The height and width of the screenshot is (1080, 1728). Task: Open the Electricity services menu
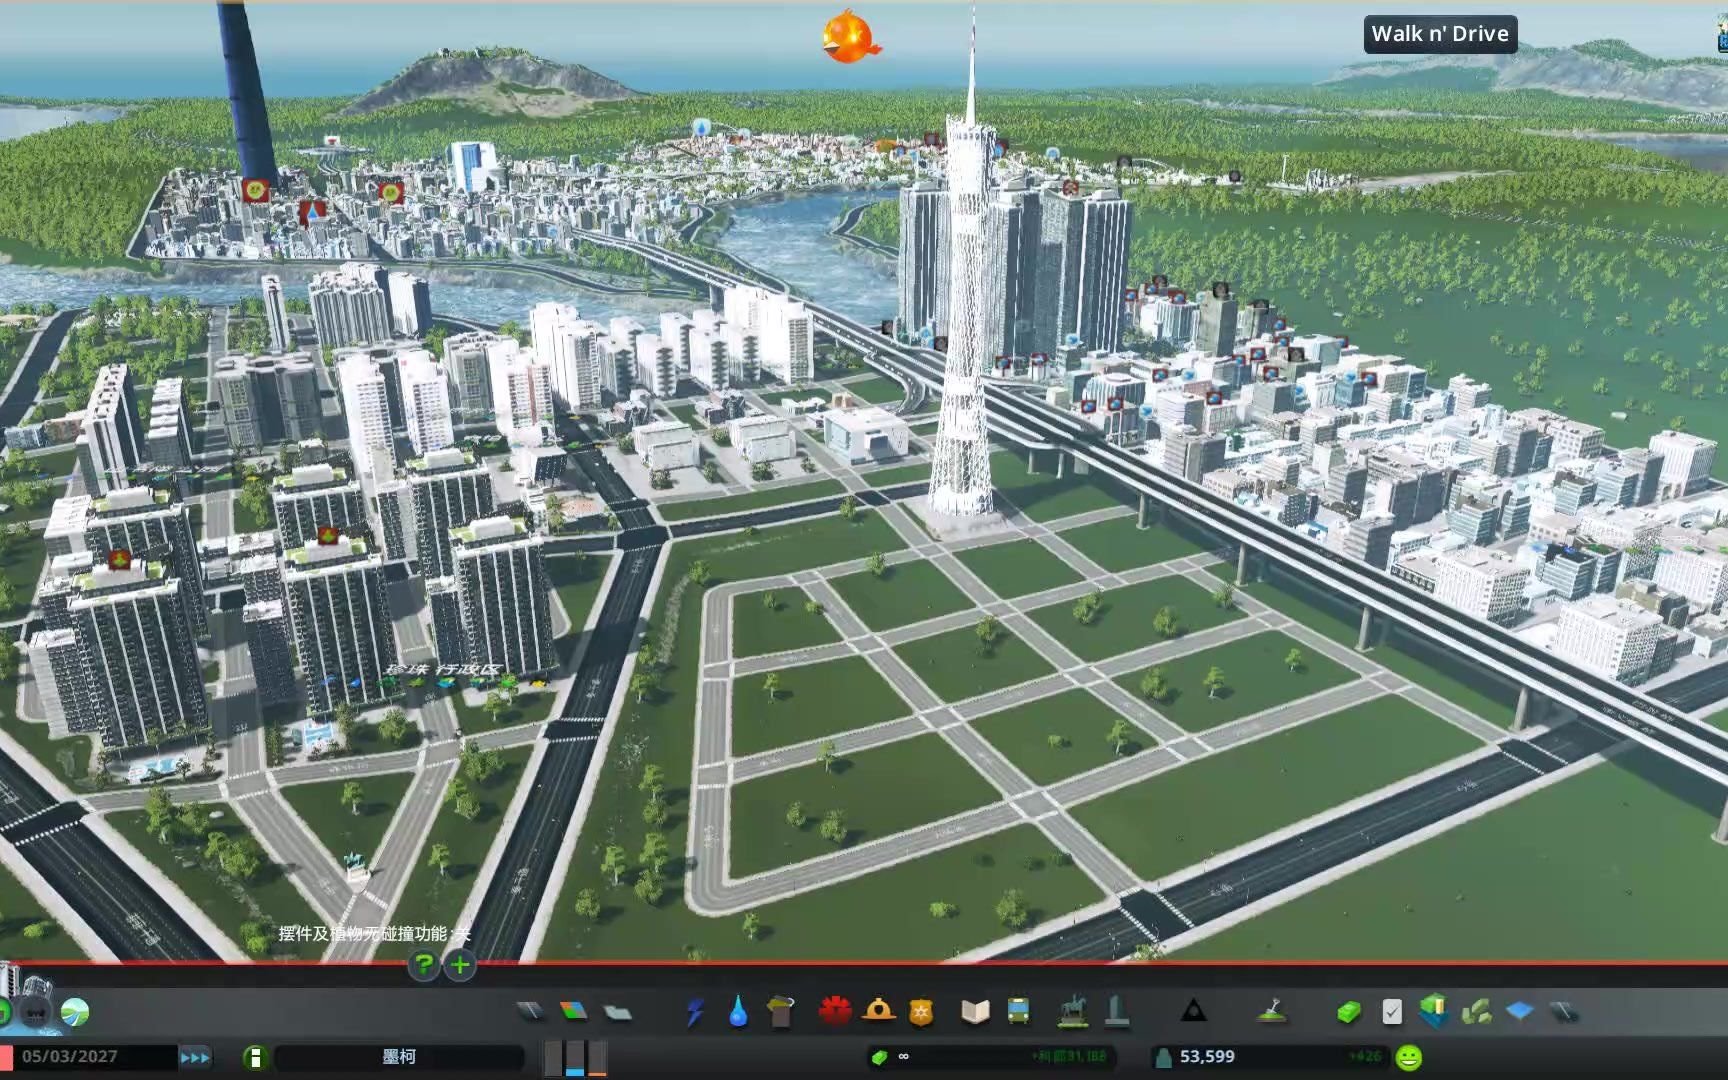pyautogui.click(x=695, y=1012)
